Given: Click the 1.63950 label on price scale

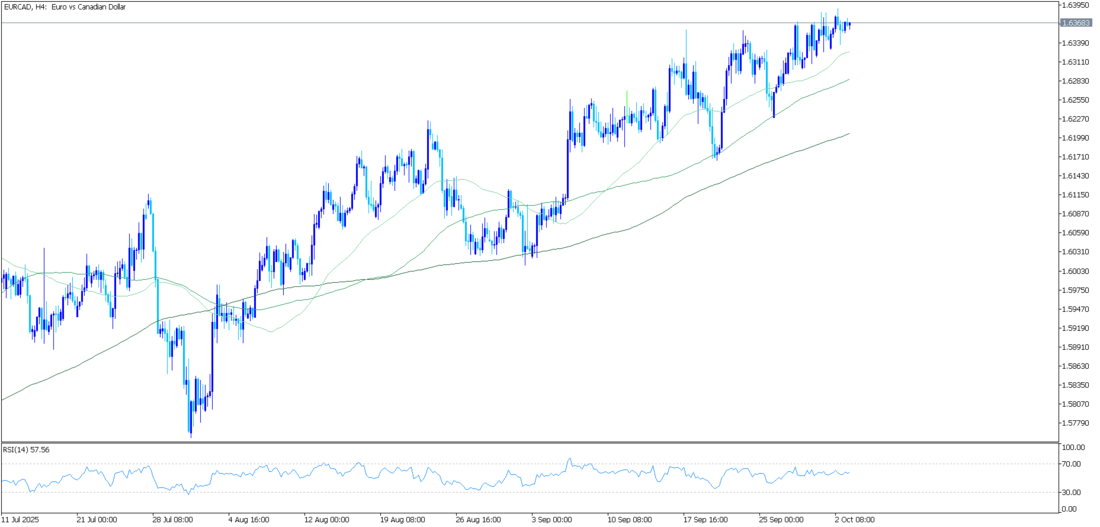Looking at the screenshot, I should click(x=1076, y=5).
